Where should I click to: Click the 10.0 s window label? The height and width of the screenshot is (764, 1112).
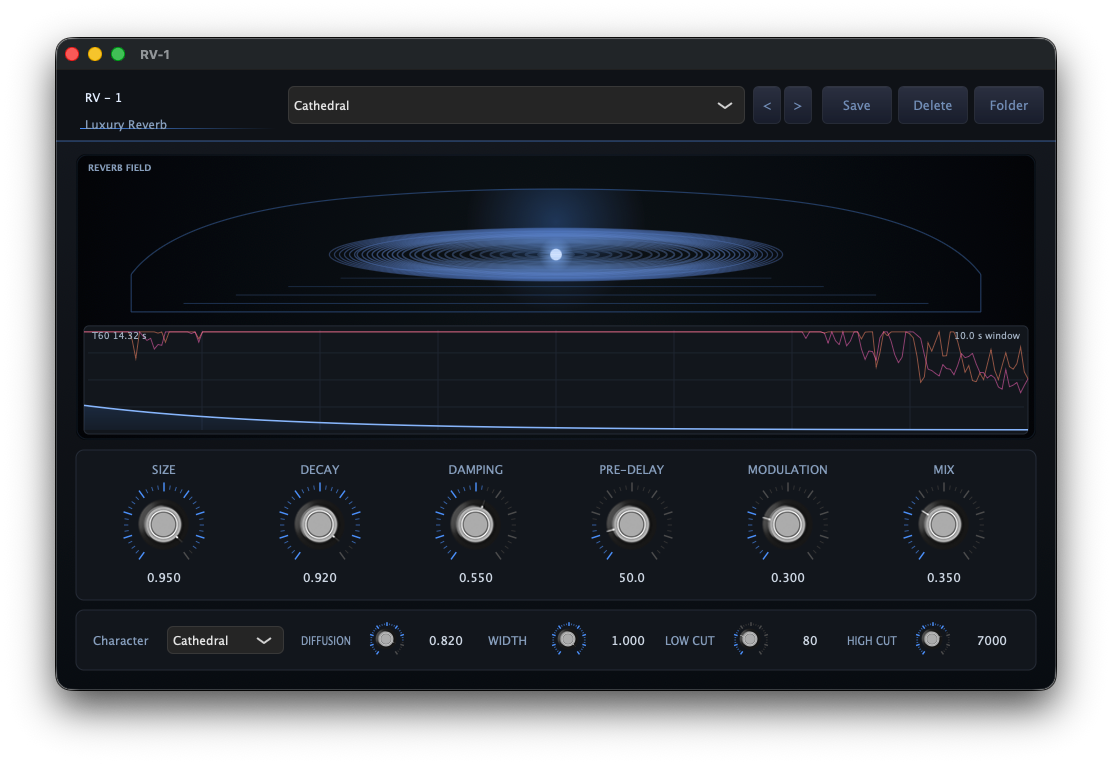pyautogui.click(x=986, y=336)
